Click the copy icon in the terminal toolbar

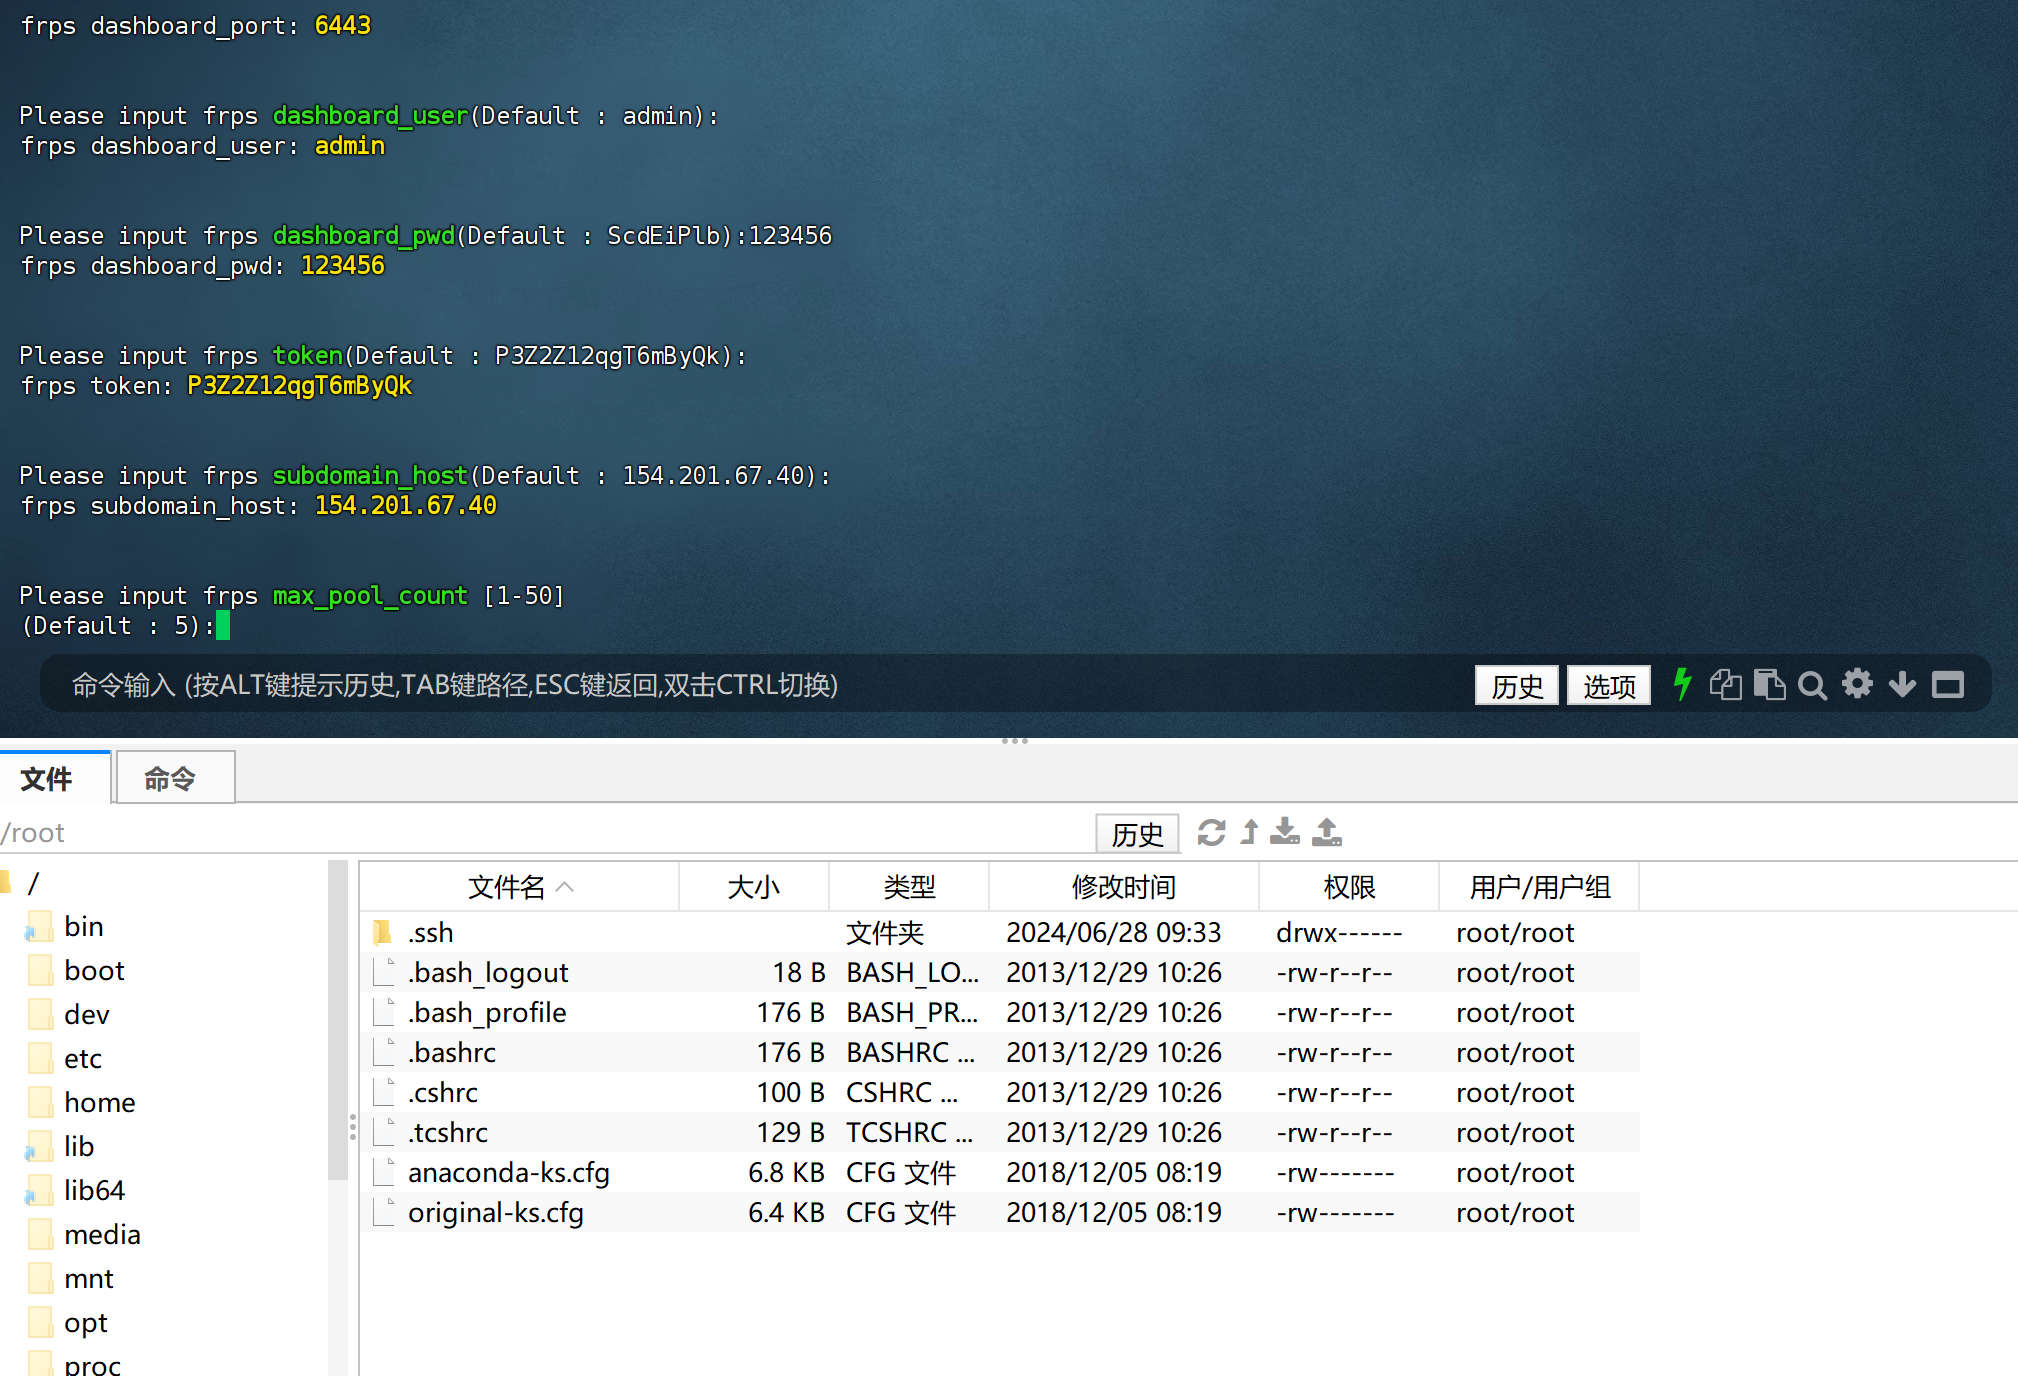[1725, 685]
